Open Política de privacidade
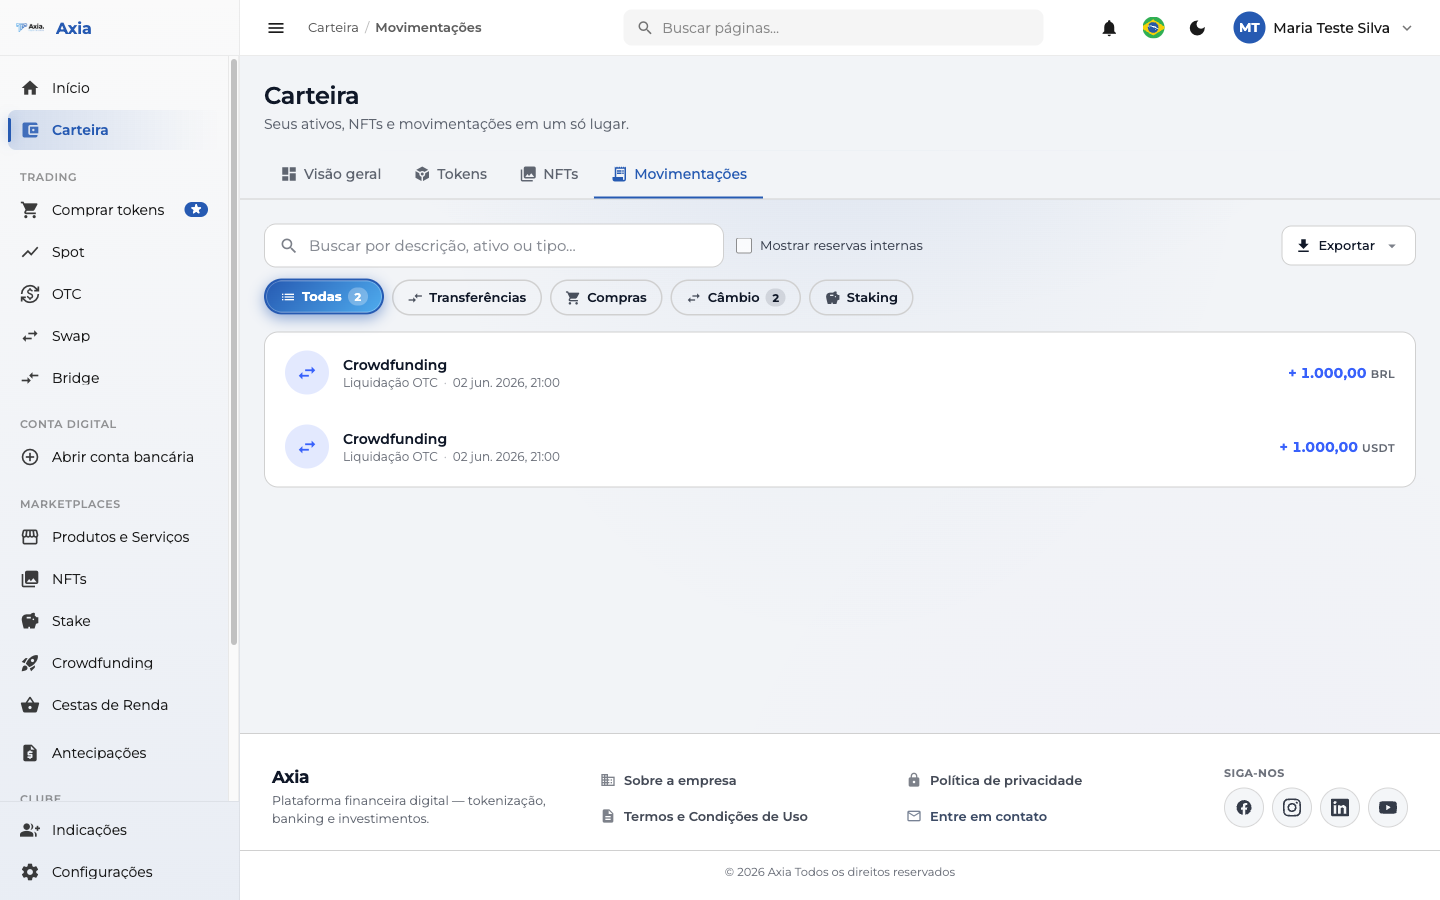 coord(994,781)
